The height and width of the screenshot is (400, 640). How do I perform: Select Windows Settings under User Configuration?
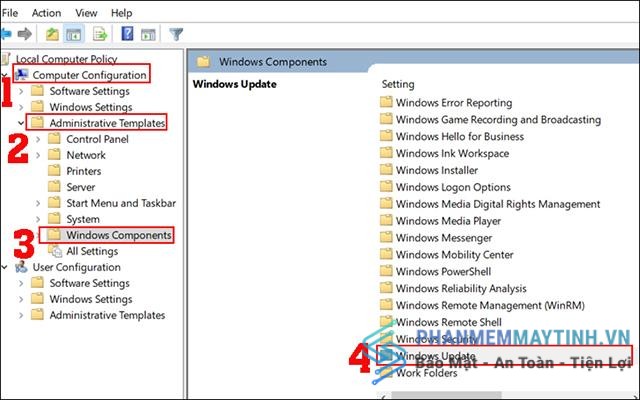click(x=91, y=299)
